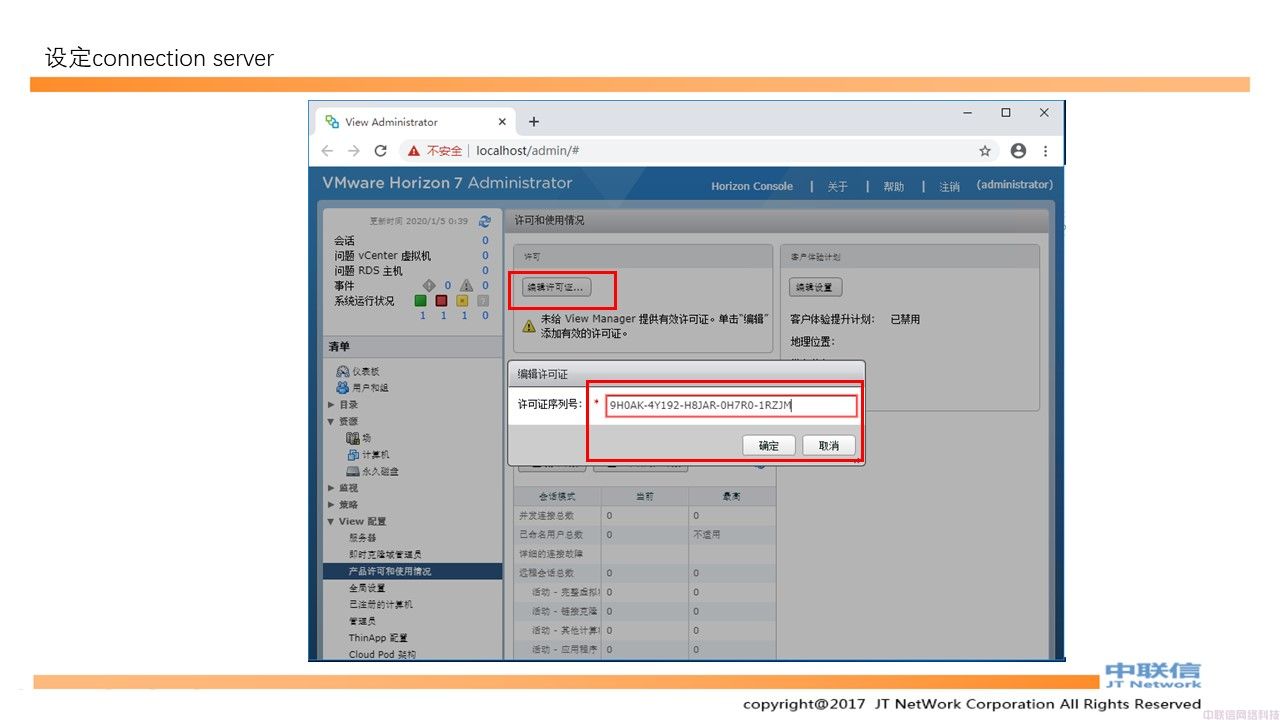Close the View Administrator tab
The width and height of the screenshot is (1280, 720).
[x=502, y=122]
